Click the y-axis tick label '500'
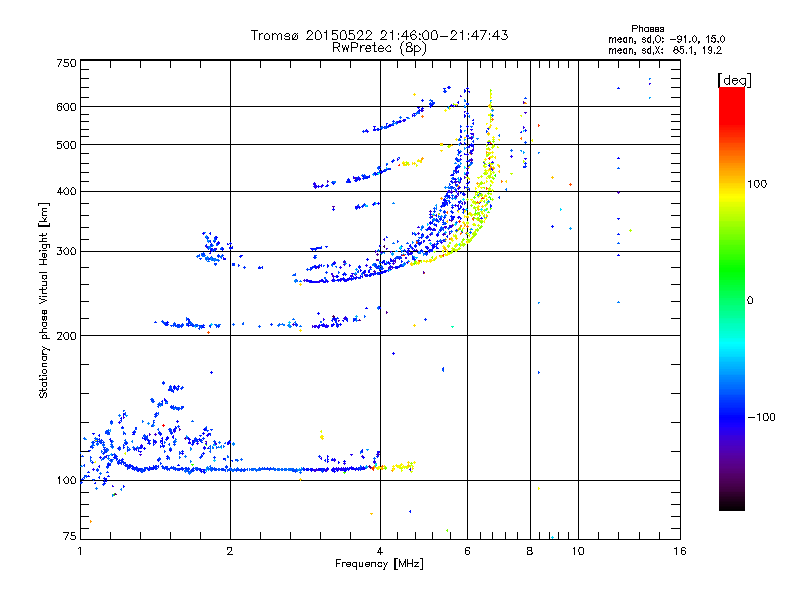Viewport: 800px width, 600px height. 67,145
